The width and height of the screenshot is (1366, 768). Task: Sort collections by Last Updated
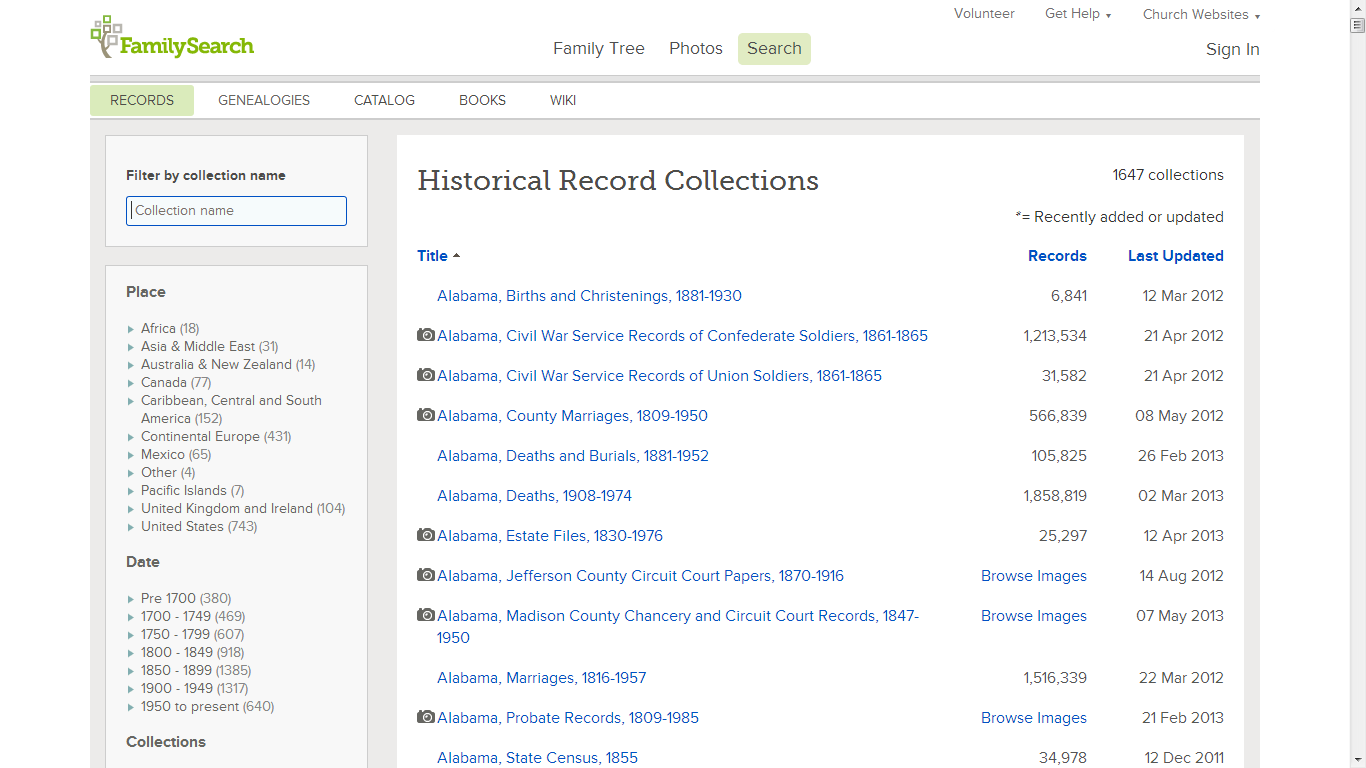1175,256
